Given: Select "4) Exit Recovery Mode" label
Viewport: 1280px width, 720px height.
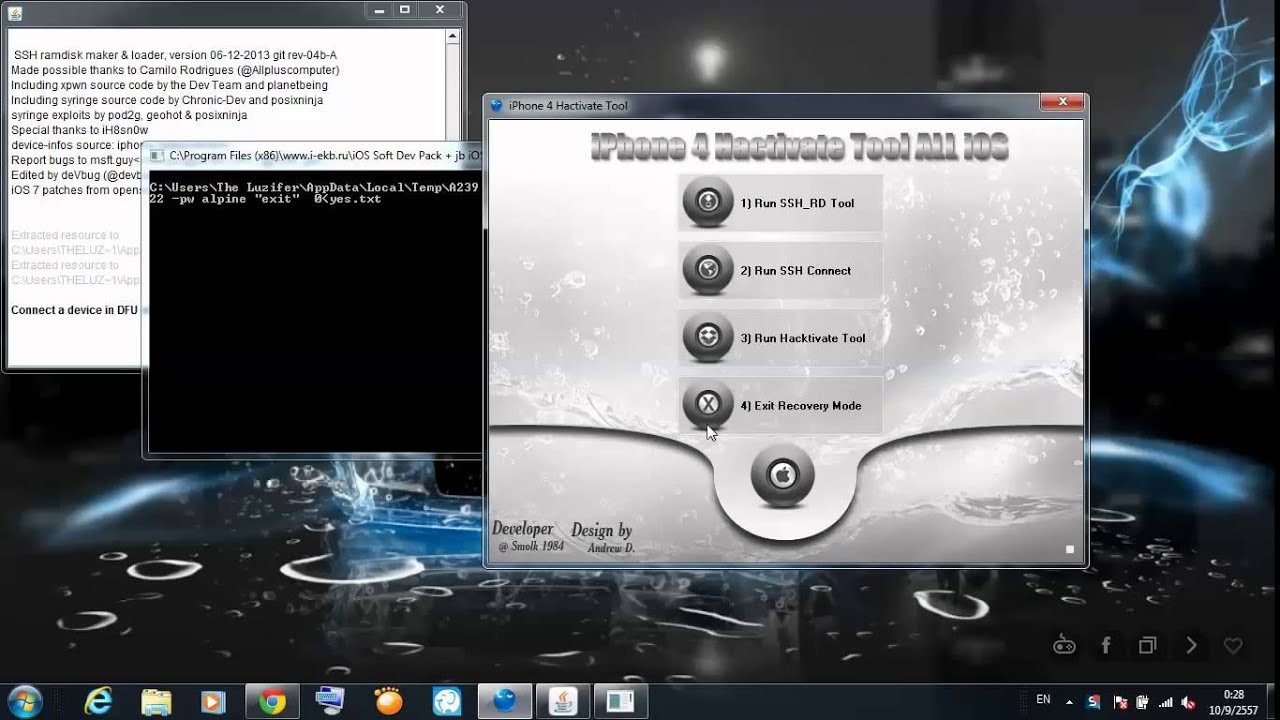Looking at the screenshot, I should point(801,406).
